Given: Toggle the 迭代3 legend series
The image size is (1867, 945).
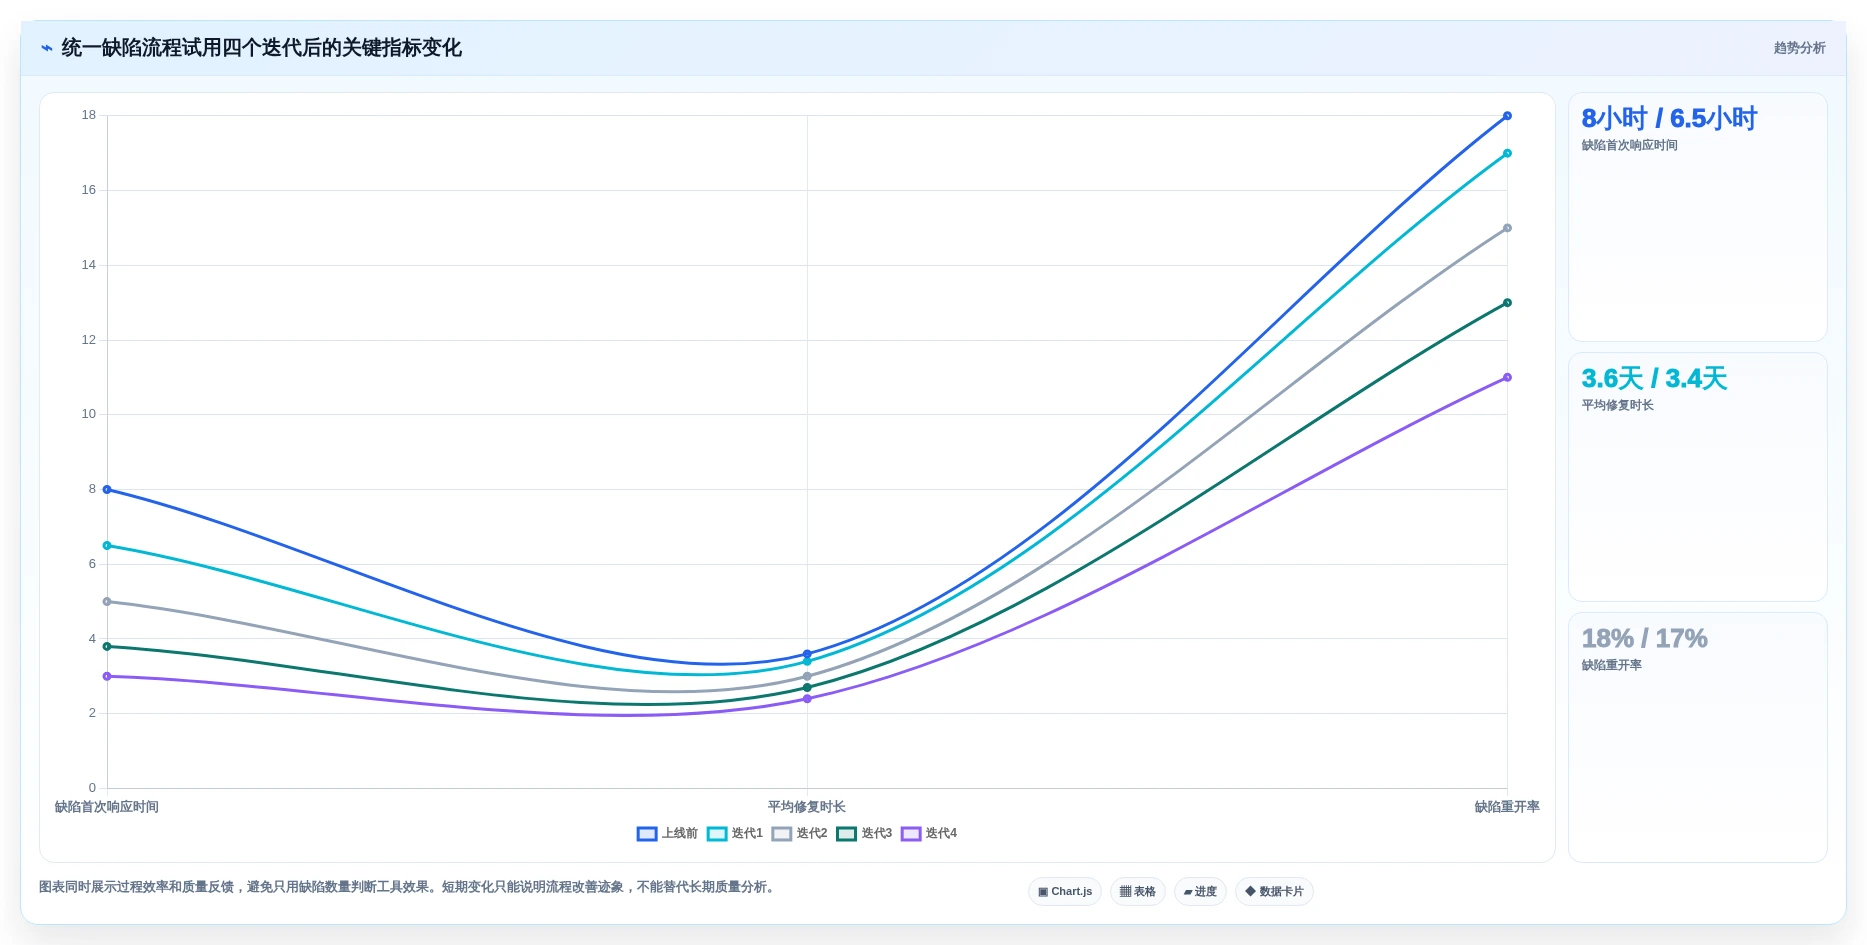Looking at the screenshot, I should point(865,834).
